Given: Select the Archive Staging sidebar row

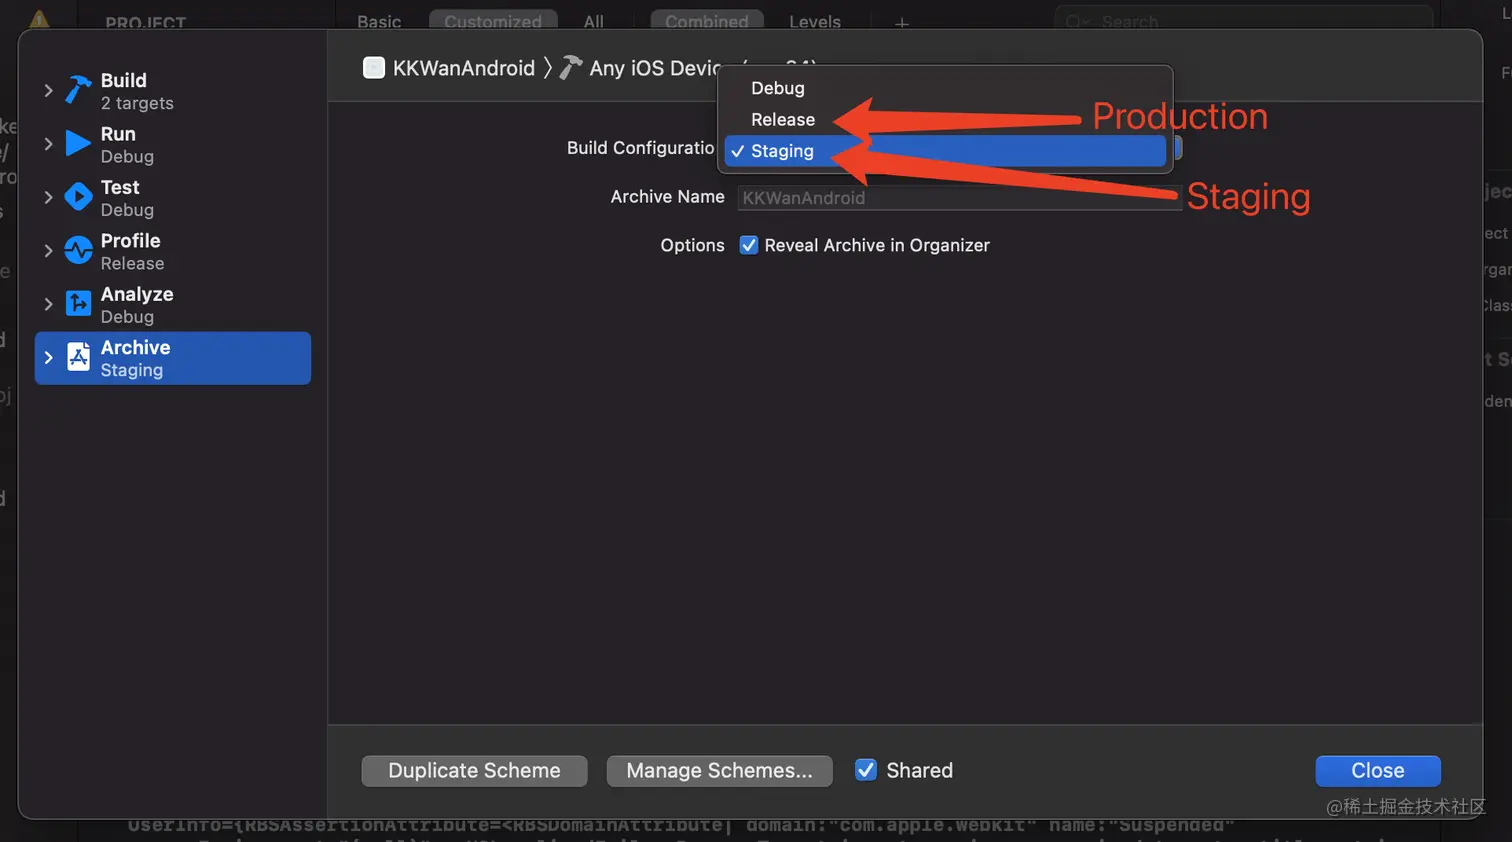Looking at the screenshot, I should coord(173,358).
